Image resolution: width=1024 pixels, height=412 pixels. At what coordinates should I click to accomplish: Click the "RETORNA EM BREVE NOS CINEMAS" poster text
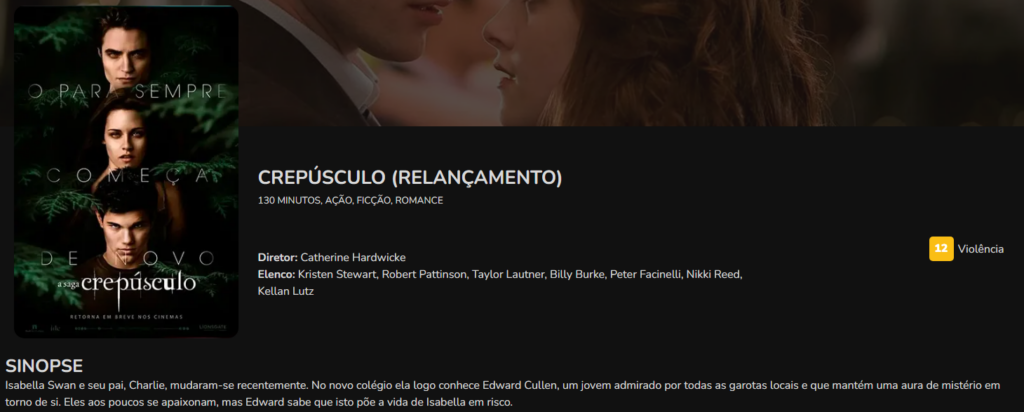(127, 317)
